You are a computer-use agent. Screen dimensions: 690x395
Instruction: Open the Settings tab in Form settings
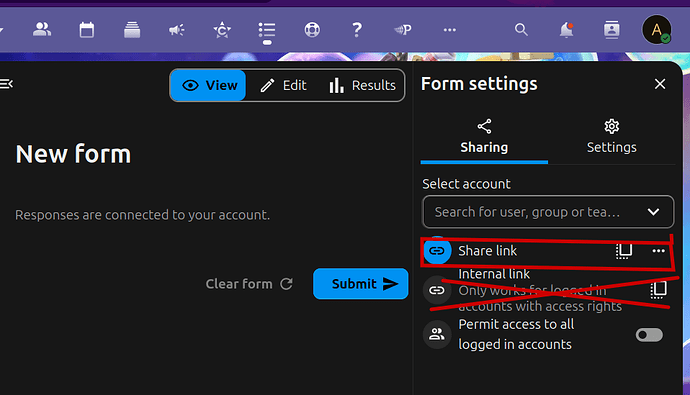[611, 137]
